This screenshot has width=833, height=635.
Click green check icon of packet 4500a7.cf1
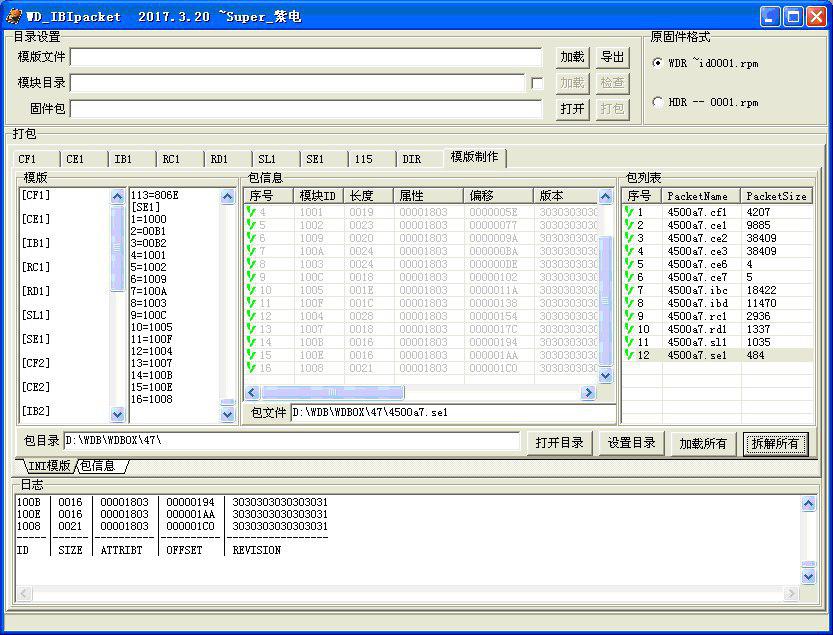[x=629, y=212]
